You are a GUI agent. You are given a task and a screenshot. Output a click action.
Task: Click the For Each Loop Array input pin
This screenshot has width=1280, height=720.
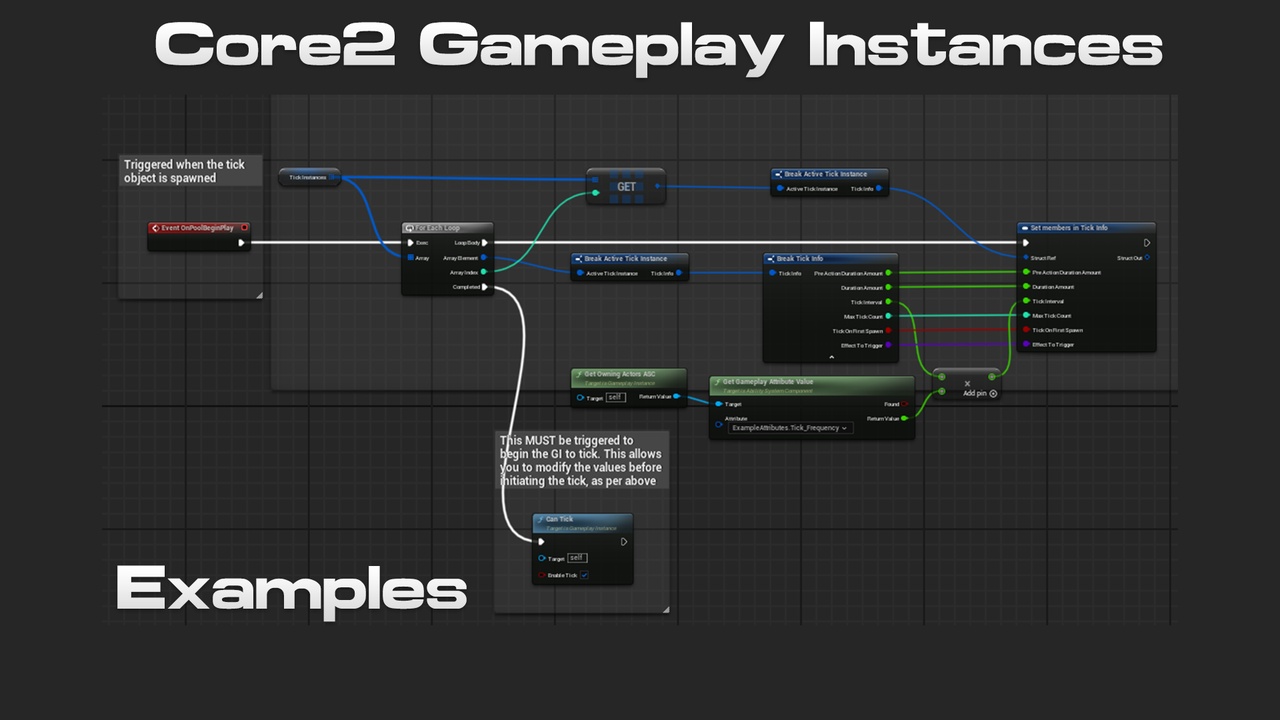410,257
